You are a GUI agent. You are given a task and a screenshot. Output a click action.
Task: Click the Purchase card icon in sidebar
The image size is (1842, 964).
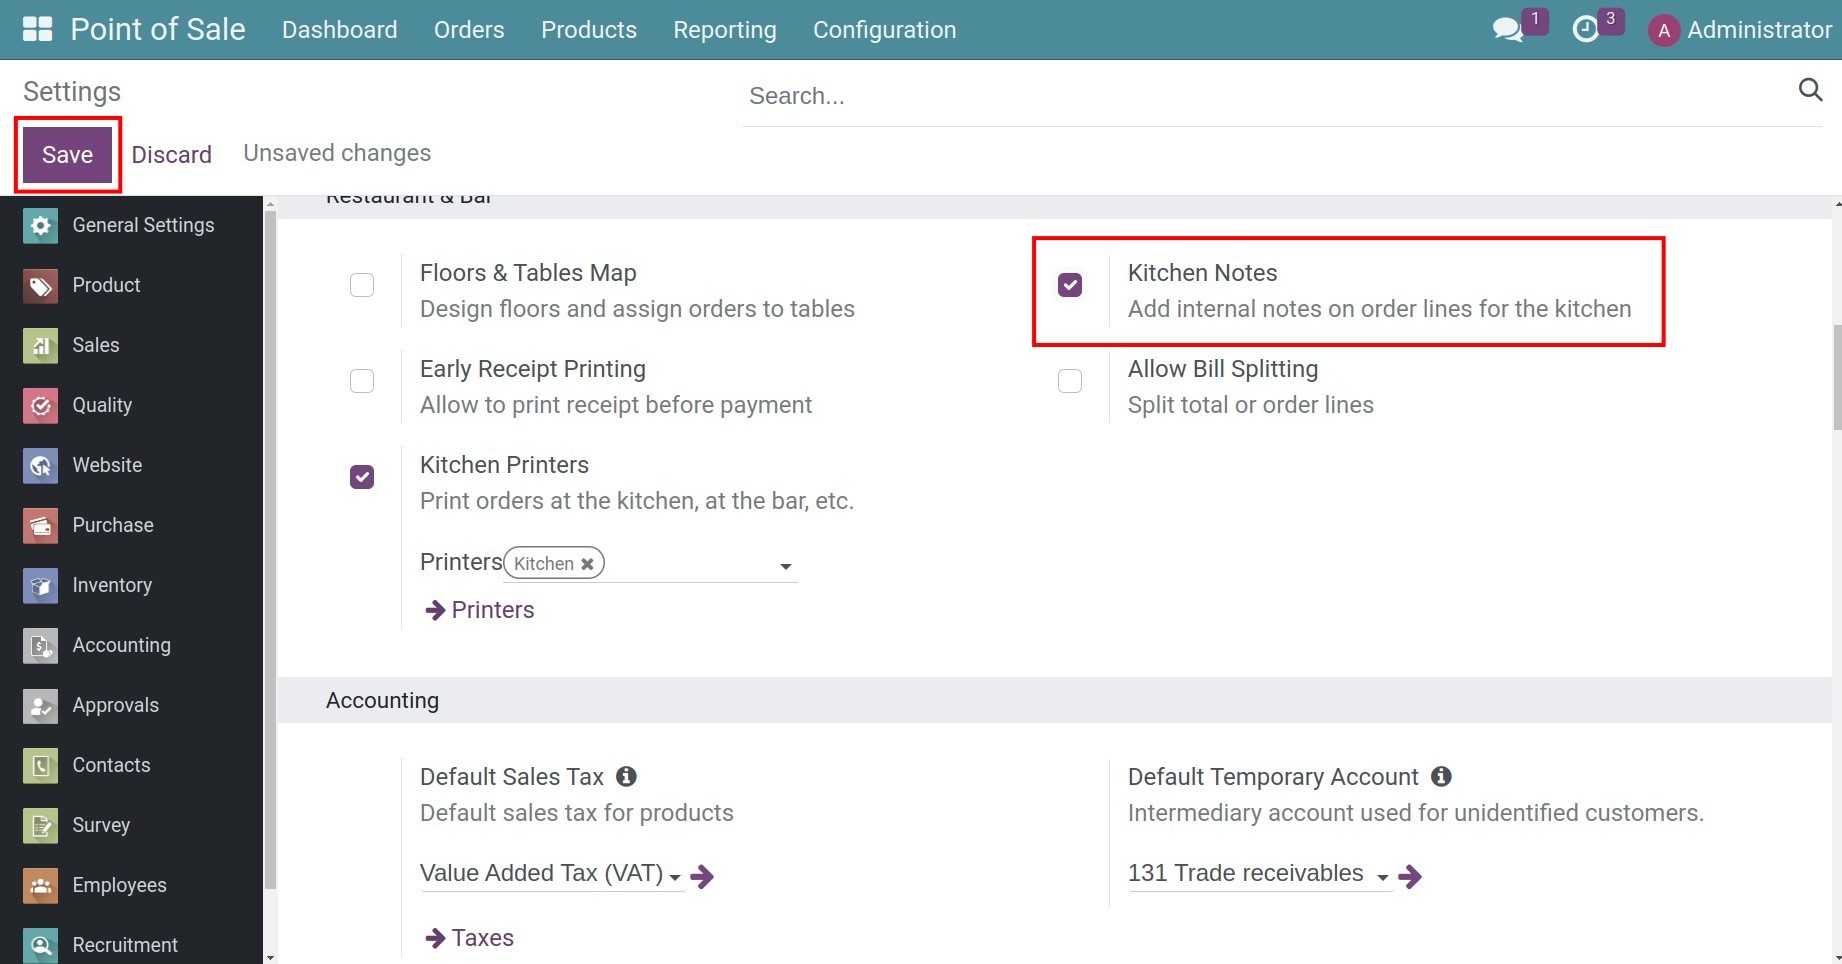tap(40, 525)
